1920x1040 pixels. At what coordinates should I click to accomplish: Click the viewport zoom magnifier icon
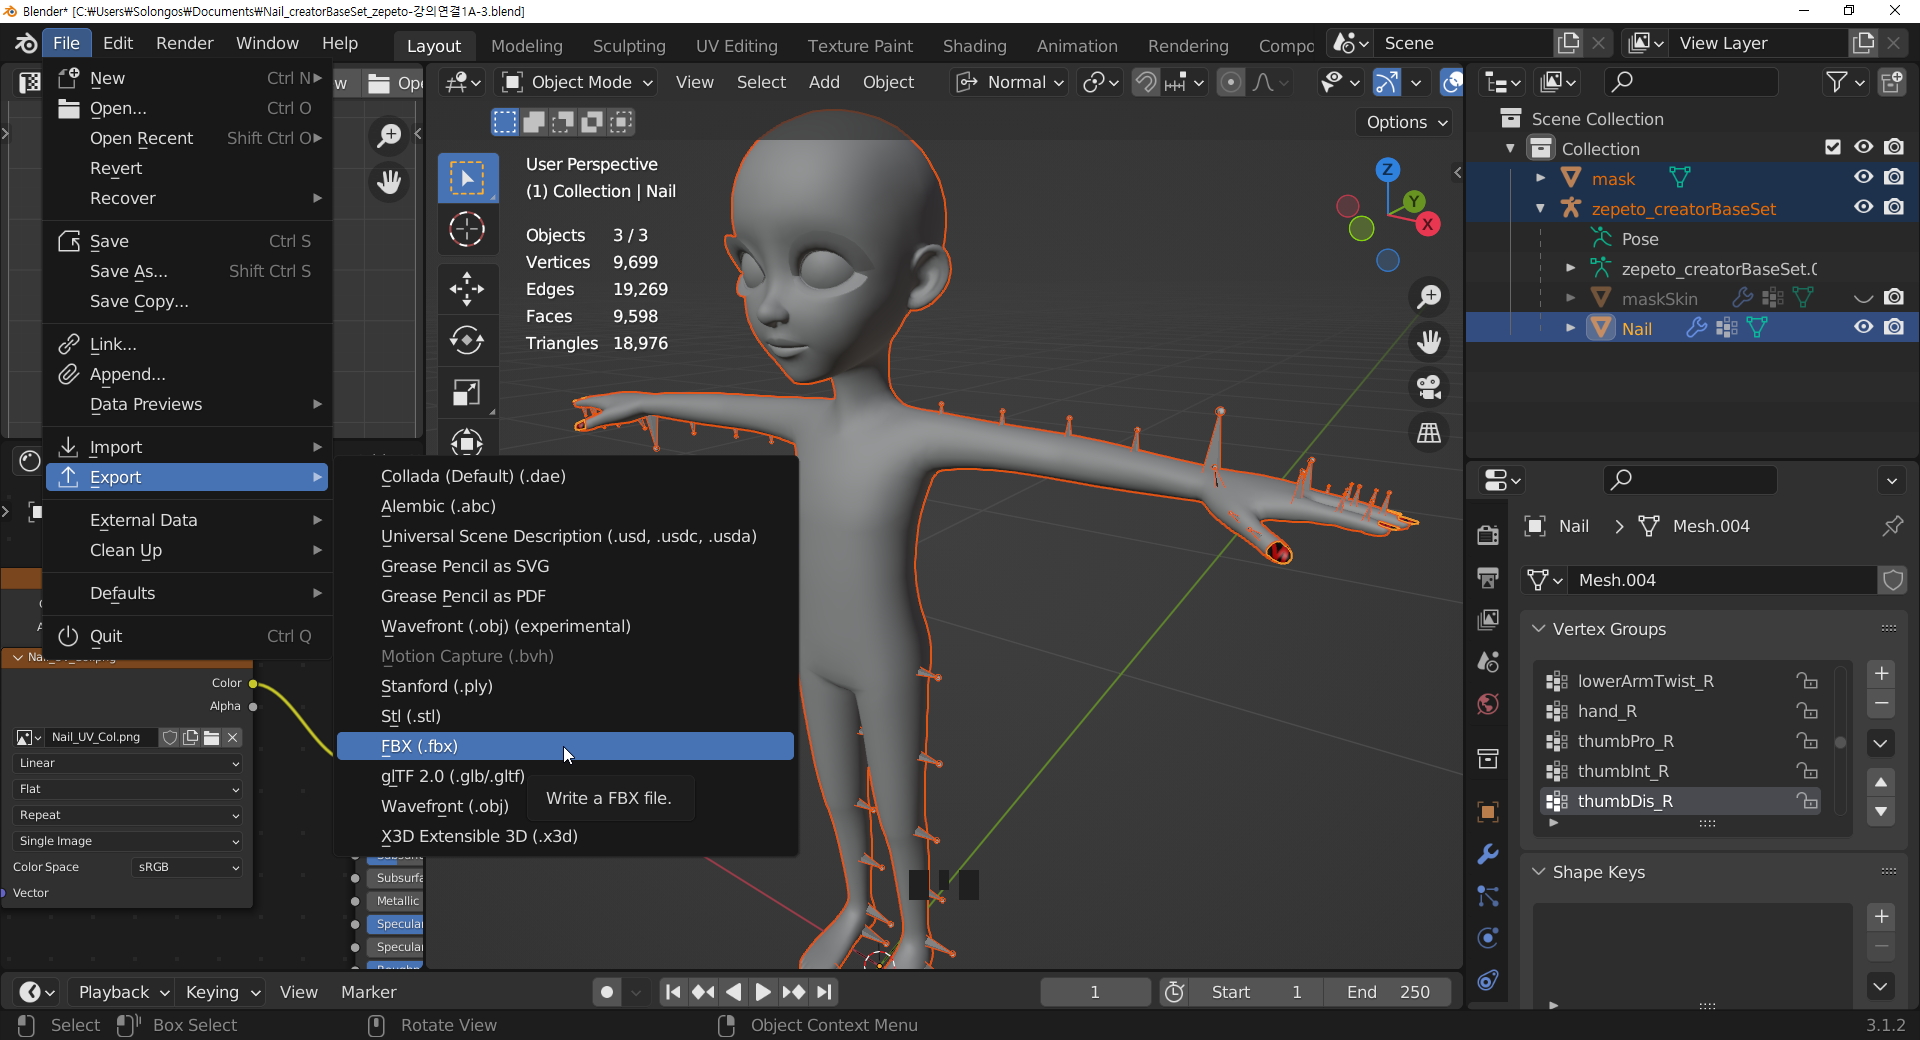coord(1429,297)
